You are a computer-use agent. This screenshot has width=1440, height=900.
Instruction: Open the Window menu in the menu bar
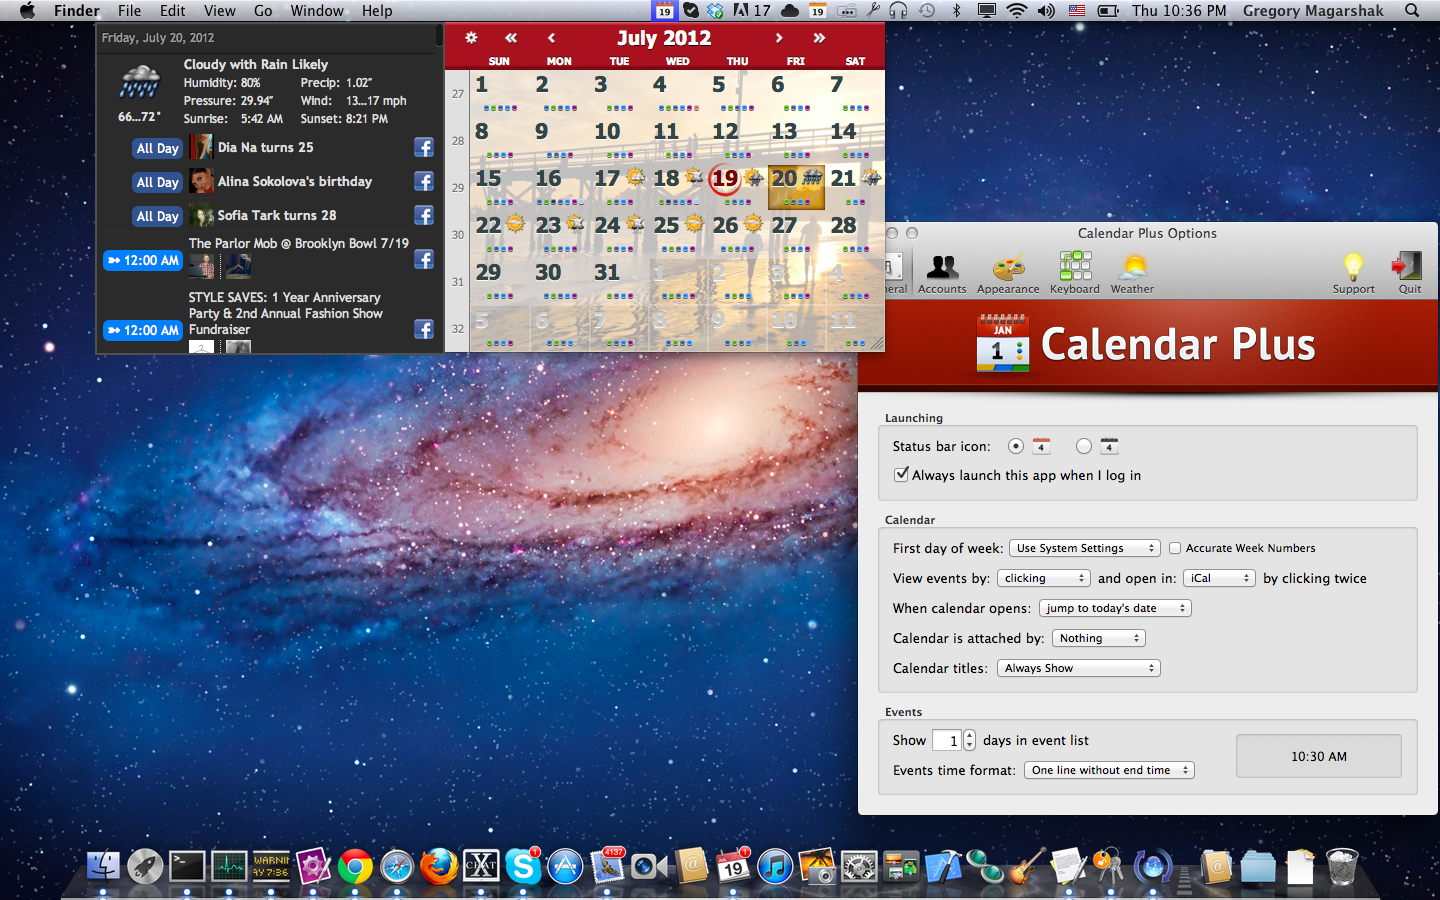click(317, 11)
